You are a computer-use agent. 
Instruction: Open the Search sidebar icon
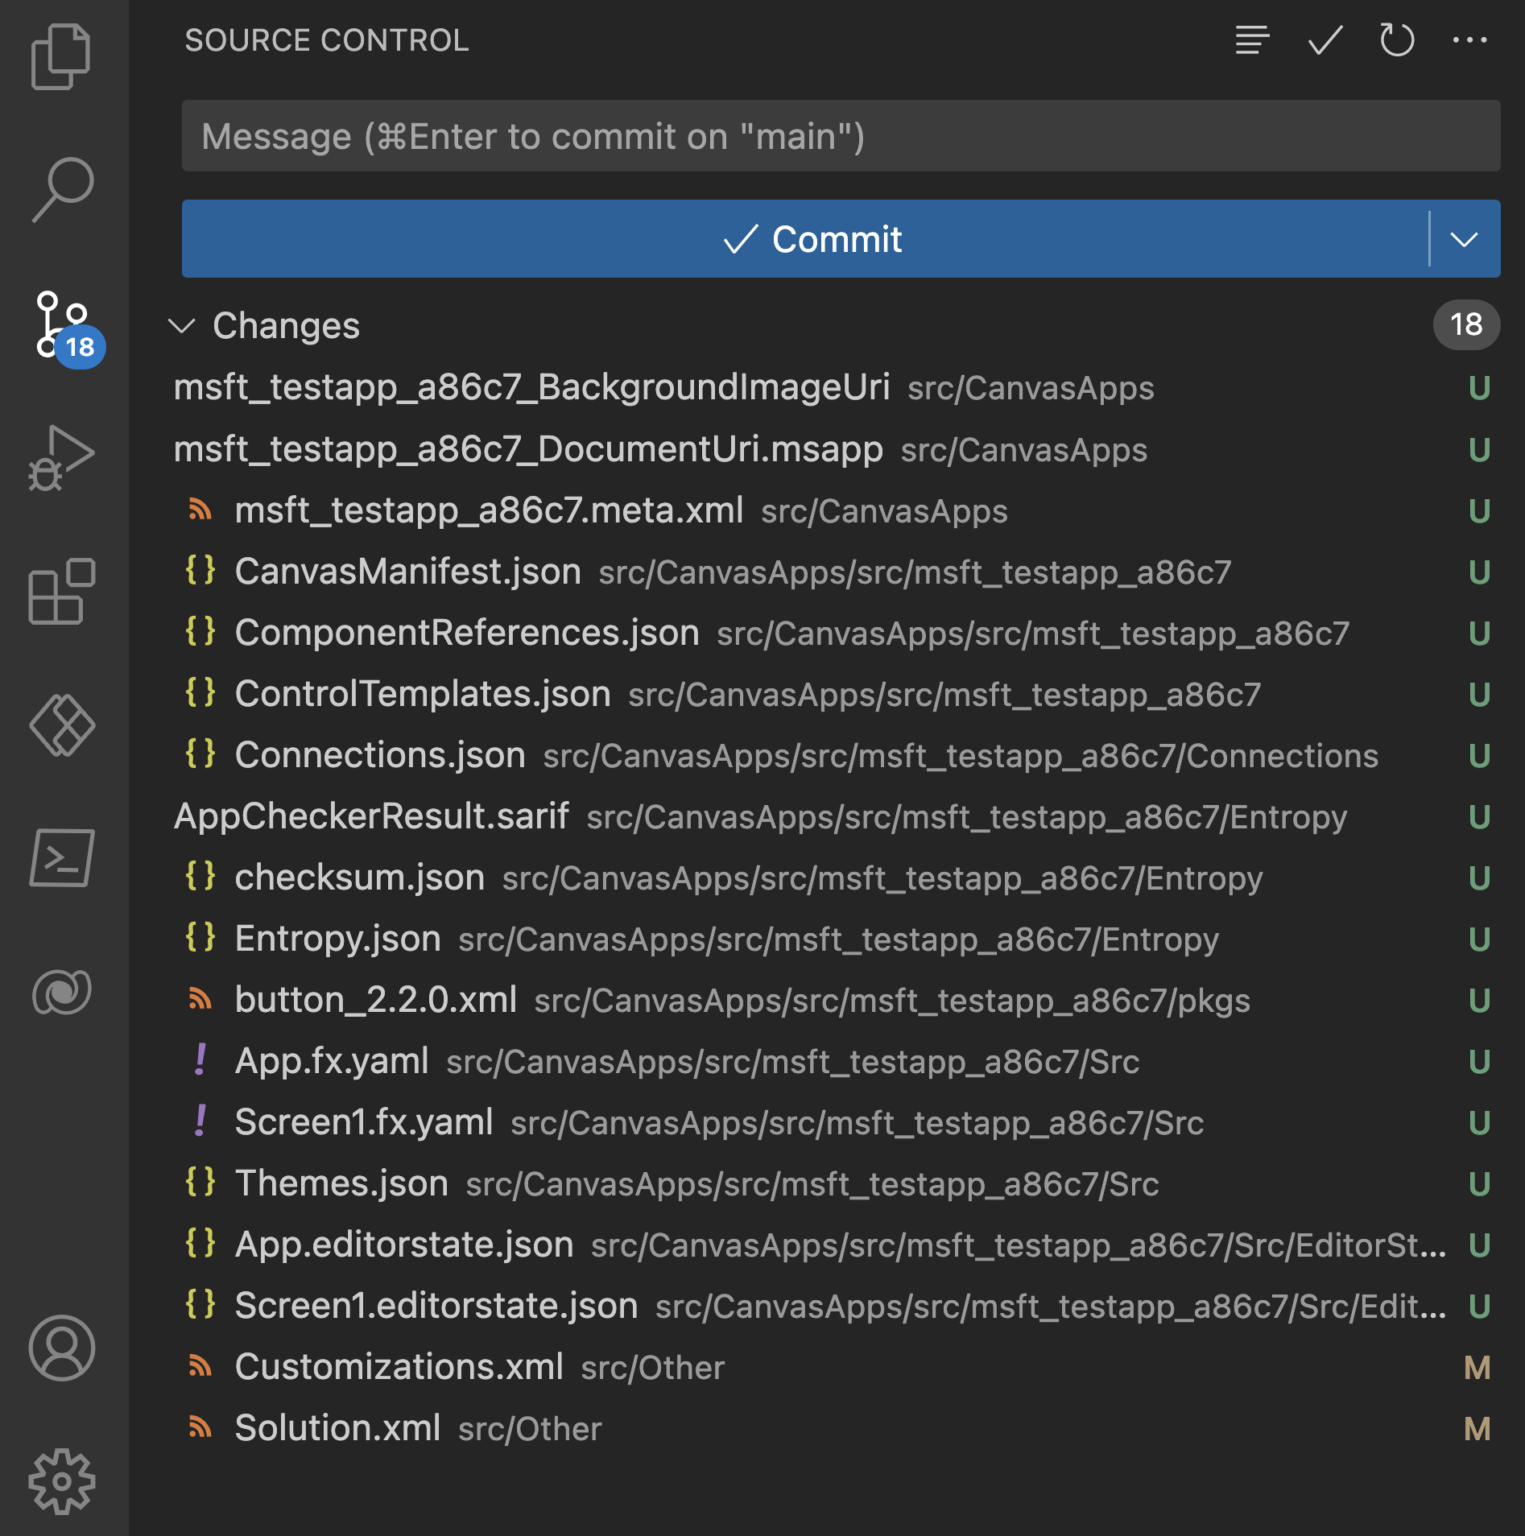click(60, 188)
